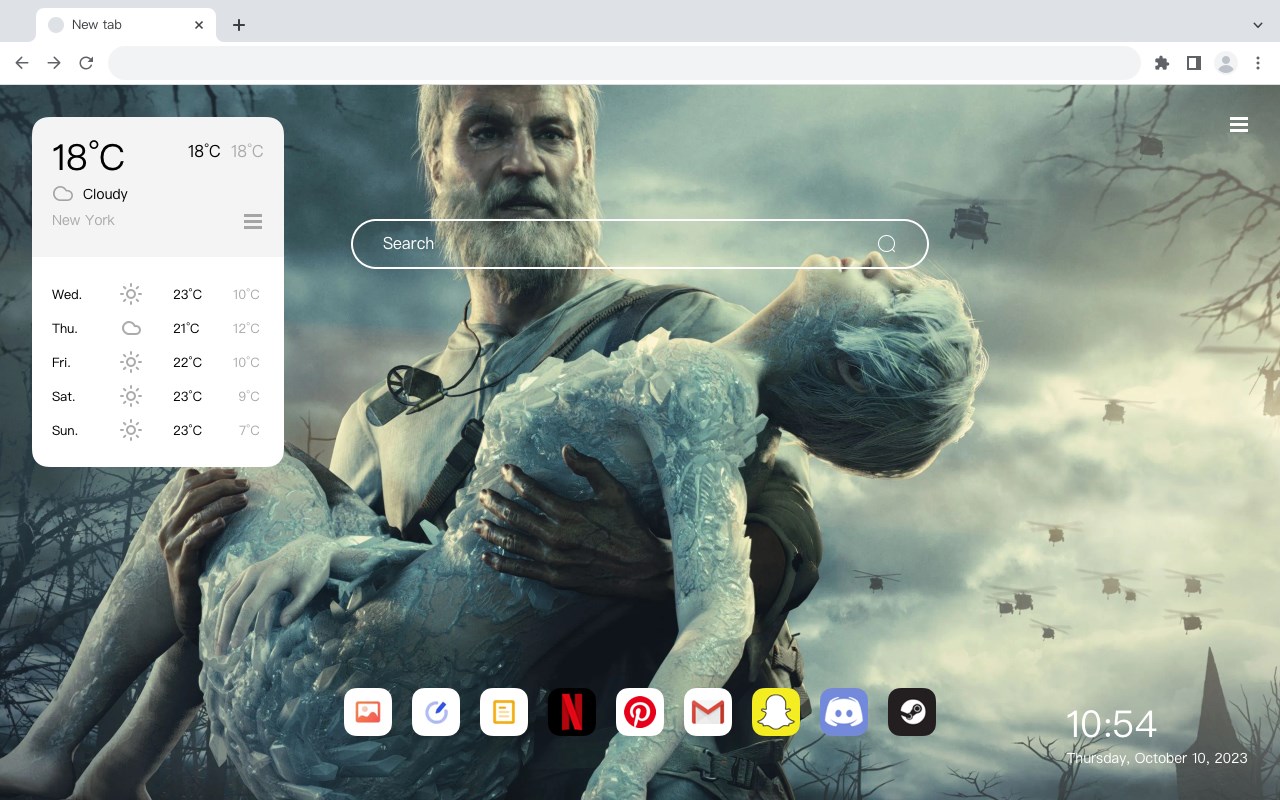The height and width of the screenshot is (800, 1280).
Task: Launch the Netflix shortcut
Action: 572,712
